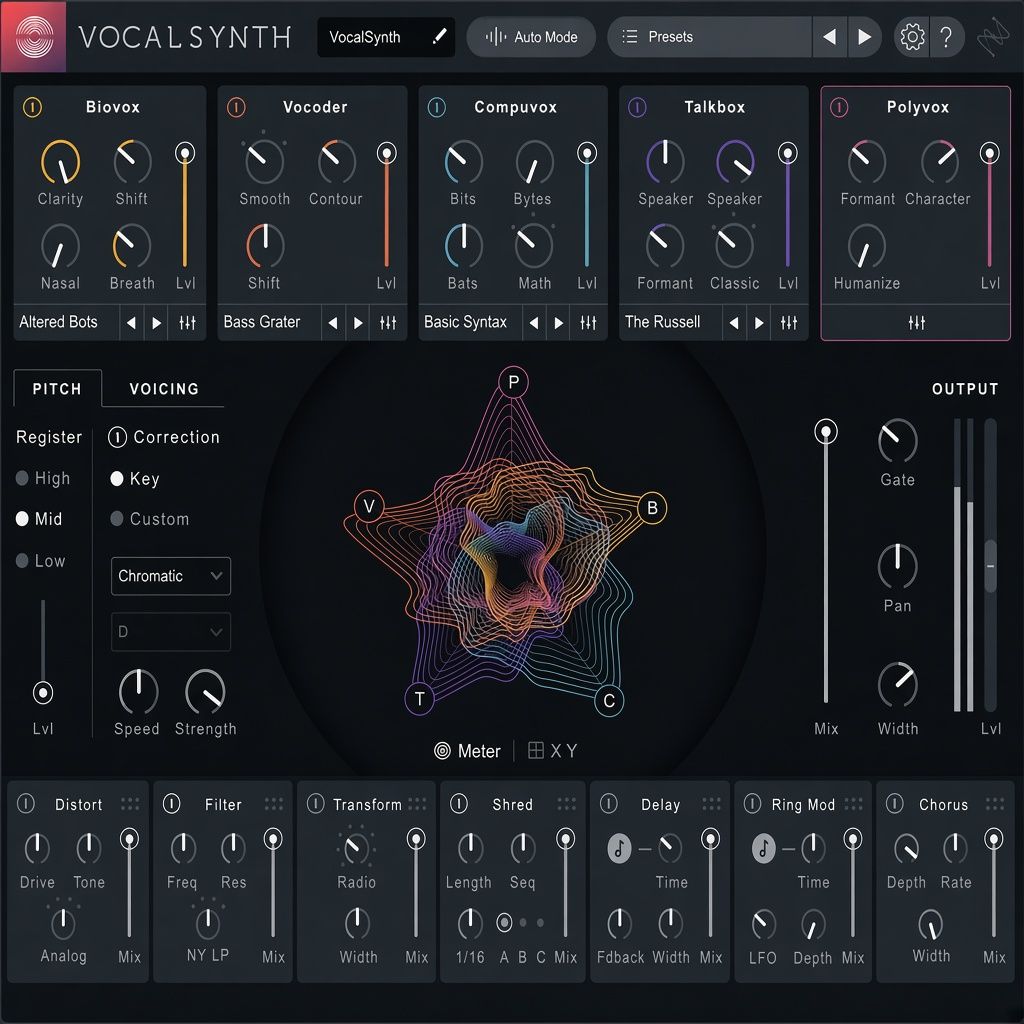Select the B node in visualizer

pos(652,507)
